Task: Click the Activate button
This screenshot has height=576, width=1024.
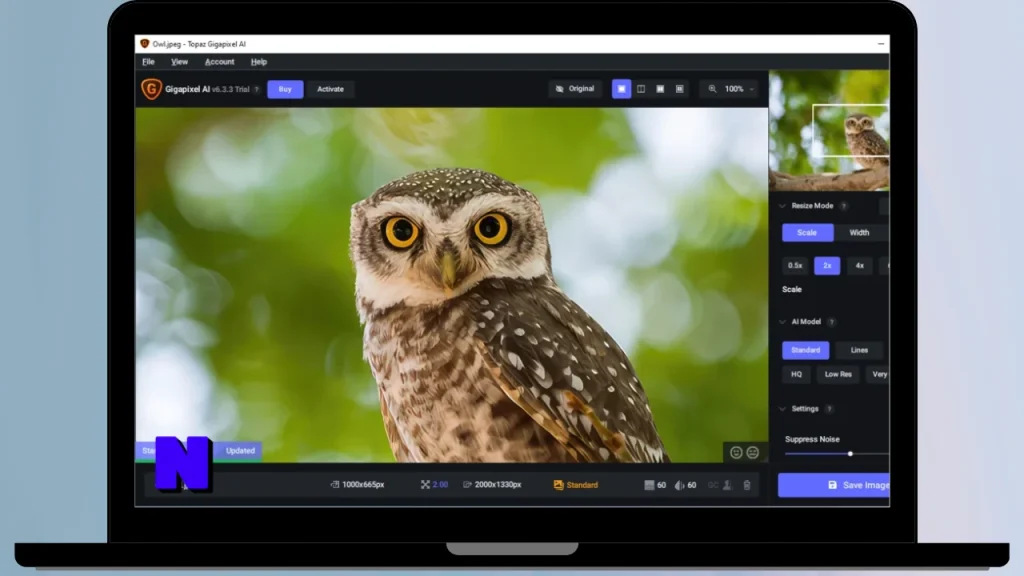Action: pyautogui.click(x=330, y=89)
